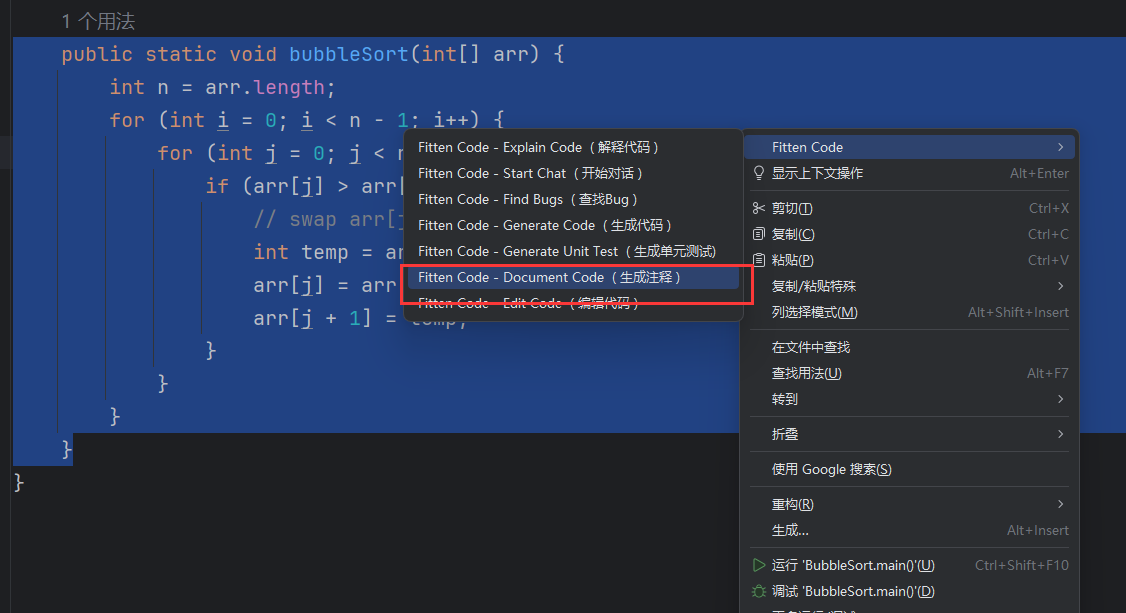This screenshot has width=1126, height=613.
Task: Choose Fitten Code - Start Chat
Action: pyautogui.click(x=573, y=173)
